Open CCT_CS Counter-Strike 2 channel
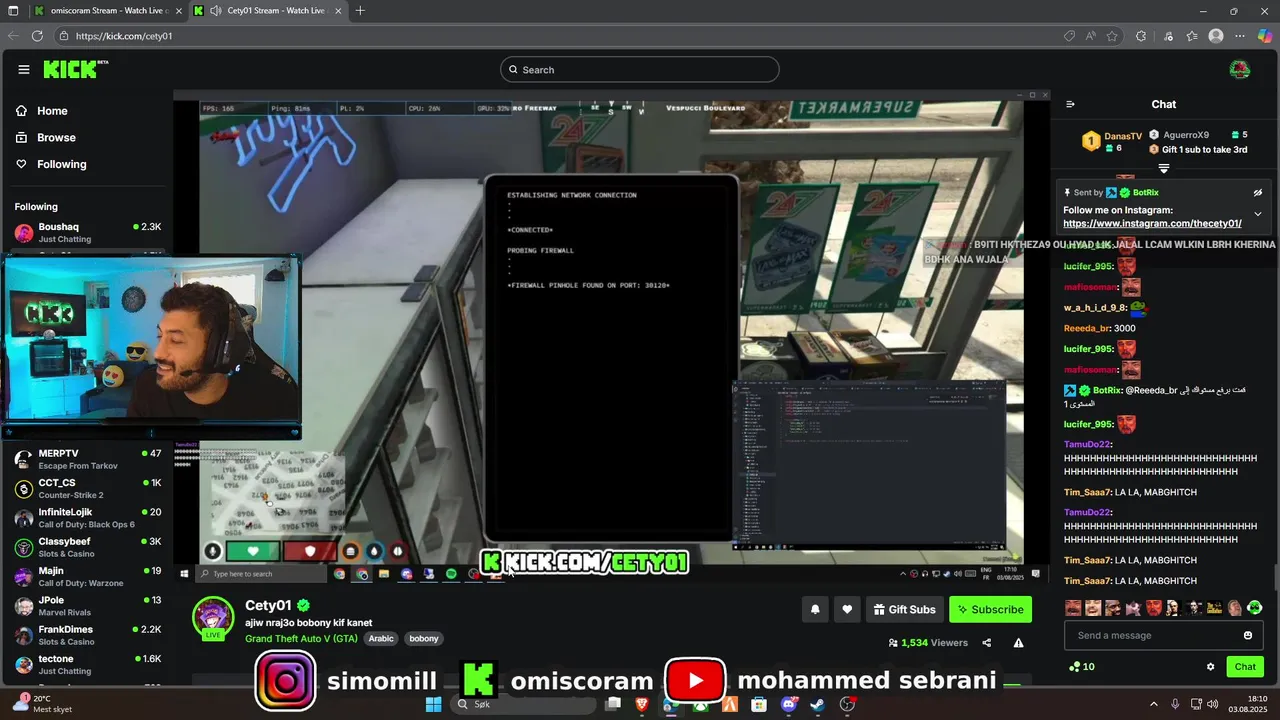1280x720 pixels. coord(88,488)
